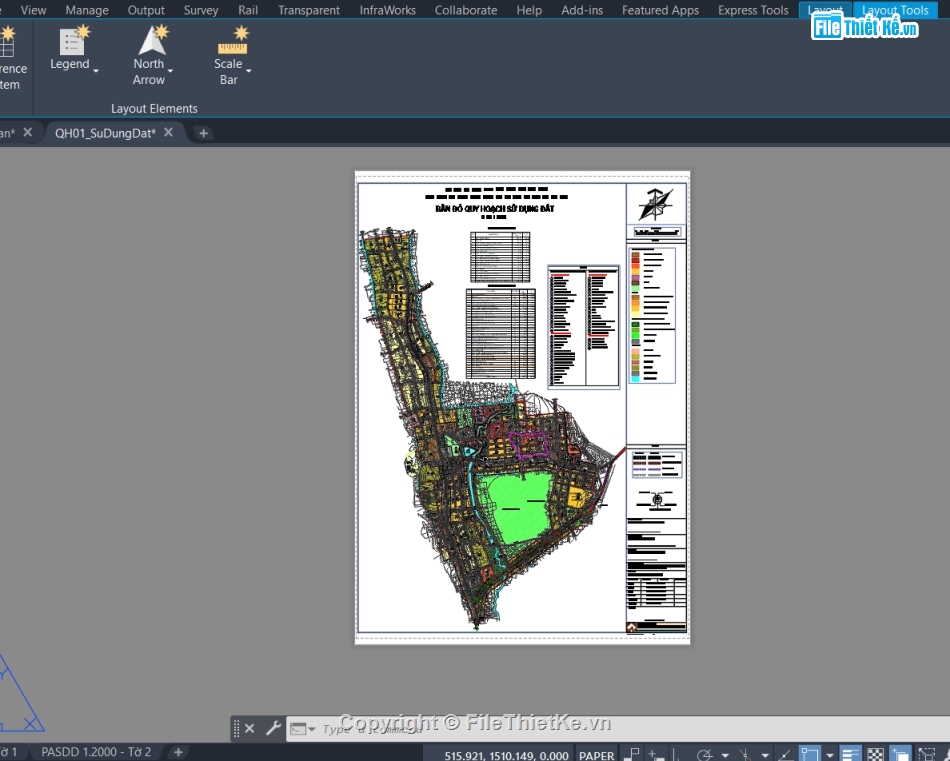
Task: Toggle 2D Object Snap in status bar
Action: coord(810,753)
